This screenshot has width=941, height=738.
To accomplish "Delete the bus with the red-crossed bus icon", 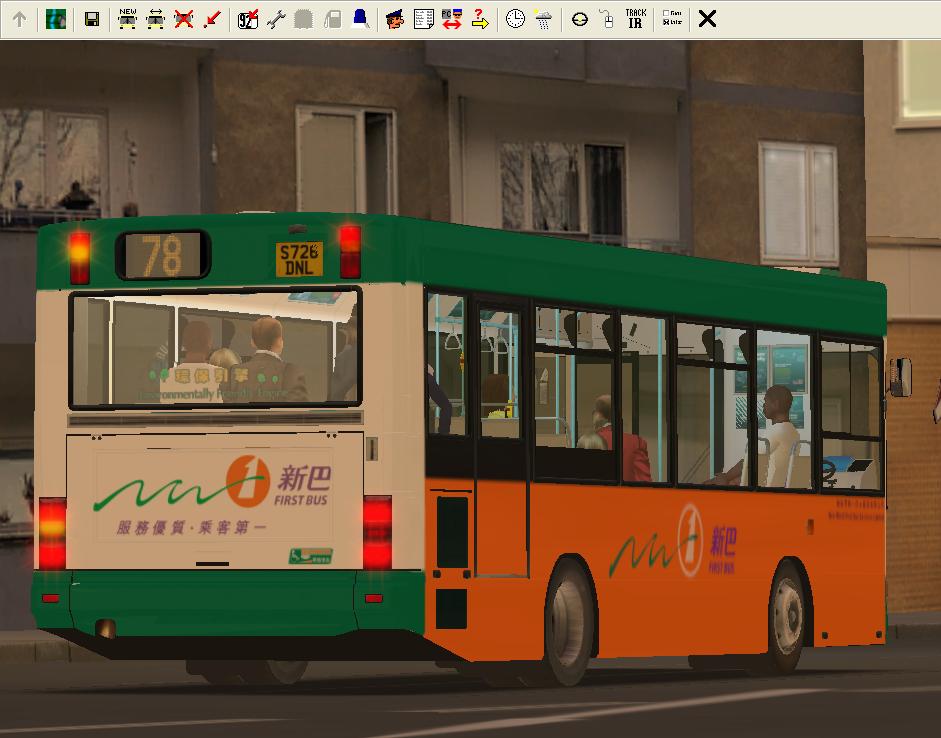I will 184,19.
